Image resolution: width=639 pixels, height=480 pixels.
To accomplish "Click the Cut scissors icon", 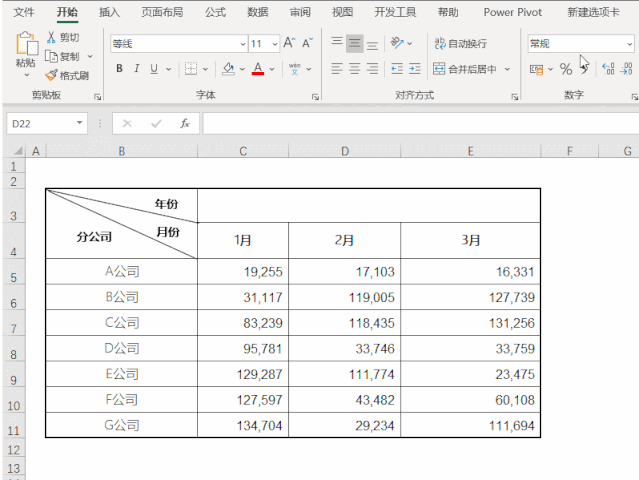I will (51, 37).
